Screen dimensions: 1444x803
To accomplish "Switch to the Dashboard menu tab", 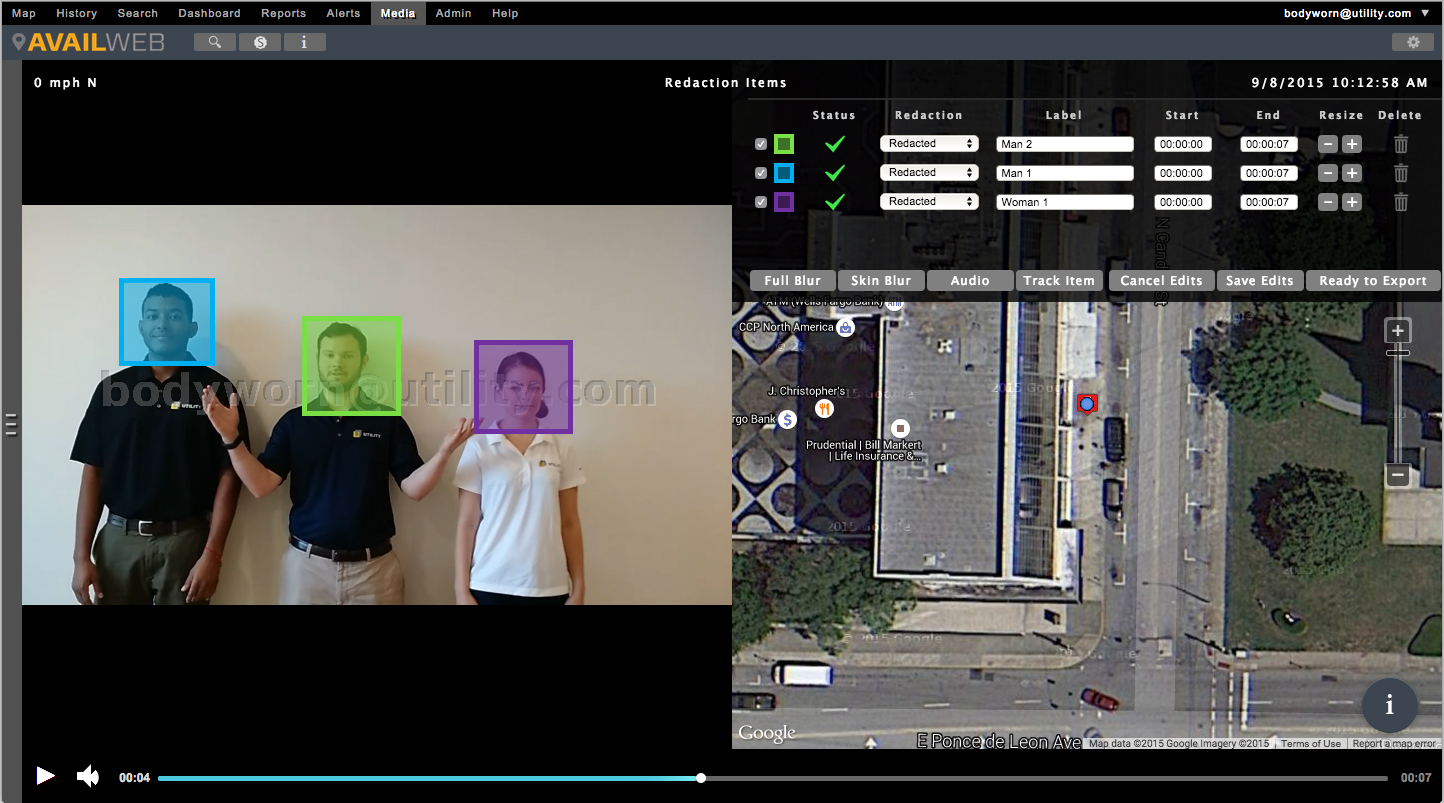I will click(x=209, y=13).
